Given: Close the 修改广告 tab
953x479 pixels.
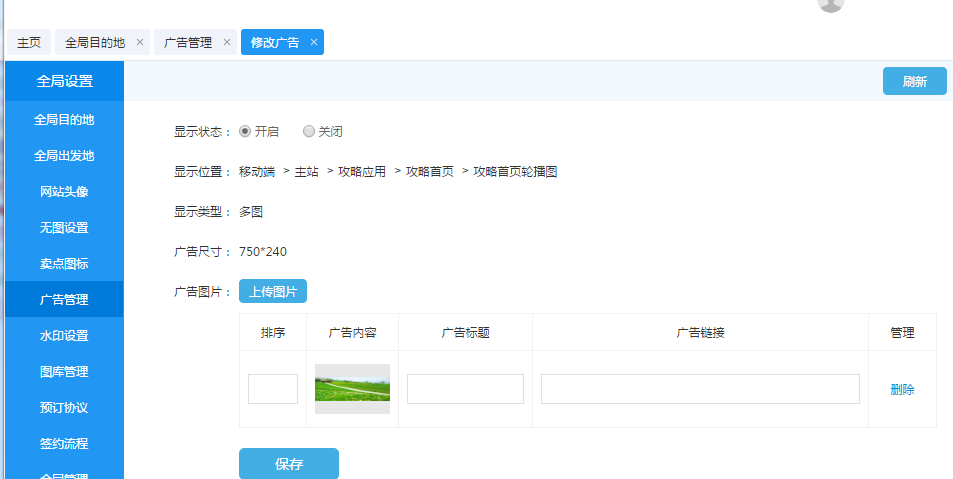Looking at the screenshot, I should tap(314, 42).
